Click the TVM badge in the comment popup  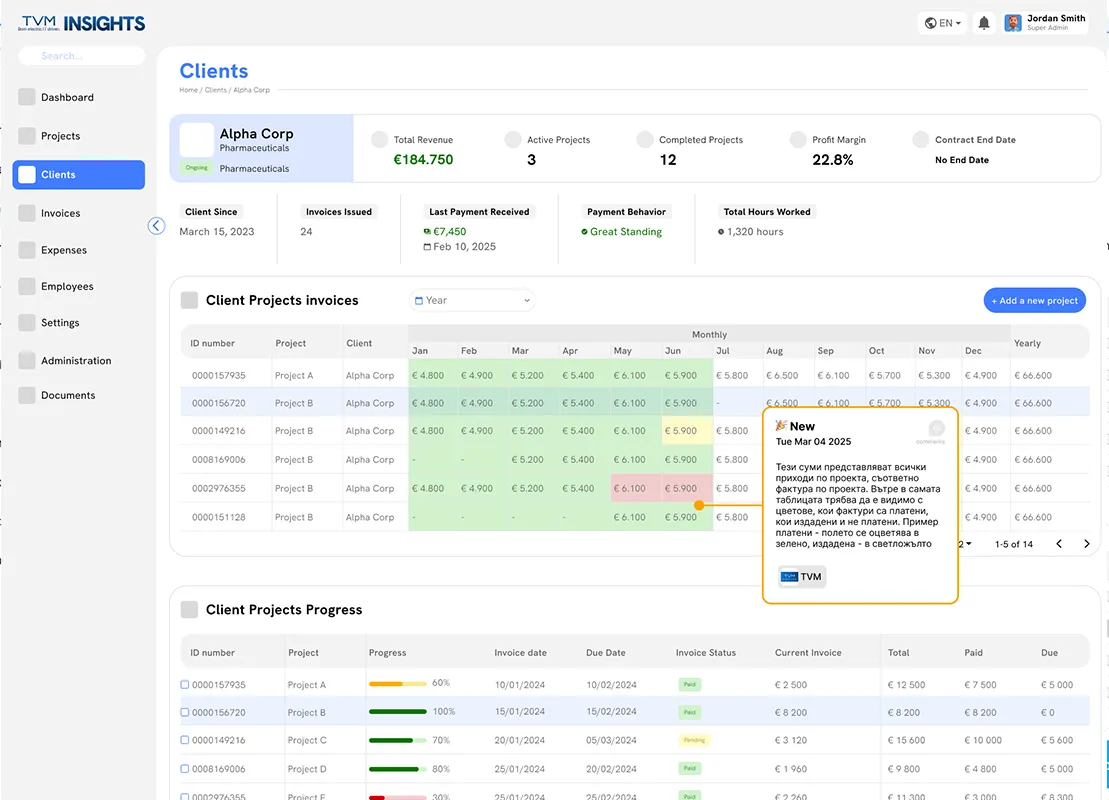(x=801, y=576)
